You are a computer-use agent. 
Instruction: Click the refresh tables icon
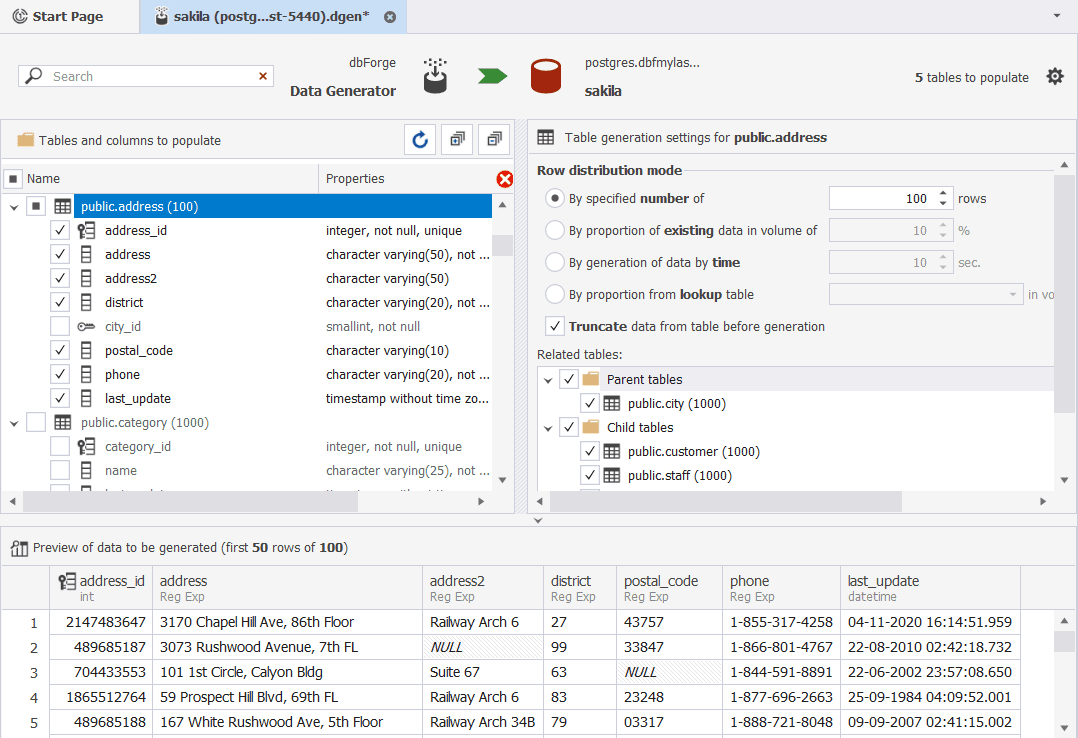[x=420, y=140]
